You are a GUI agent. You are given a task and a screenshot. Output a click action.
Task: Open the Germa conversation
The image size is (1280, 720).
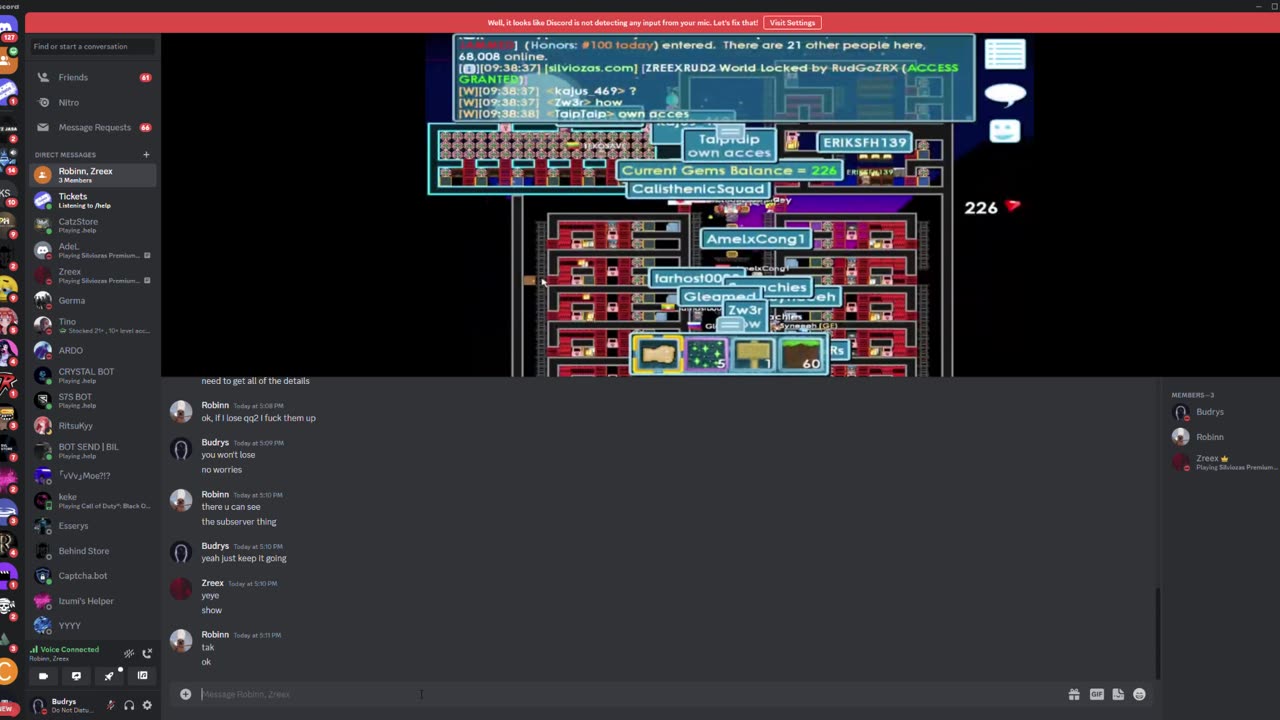tap(93, 300)
